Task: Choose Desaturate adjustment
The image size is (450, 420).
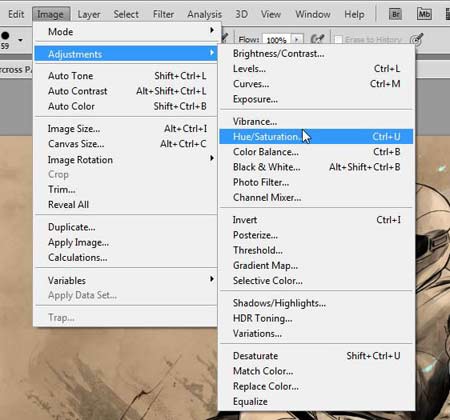Action: coord(316,356)
